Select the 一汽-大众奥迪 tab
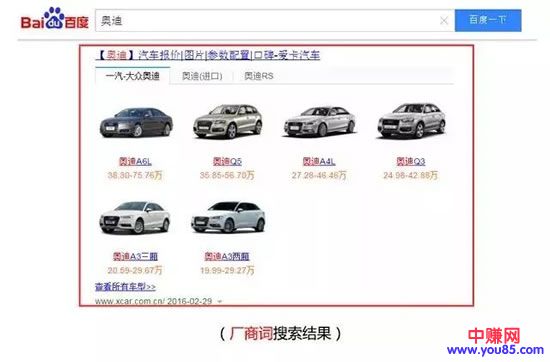Screen dimensions: 550x362 click(x=133, y=76)
